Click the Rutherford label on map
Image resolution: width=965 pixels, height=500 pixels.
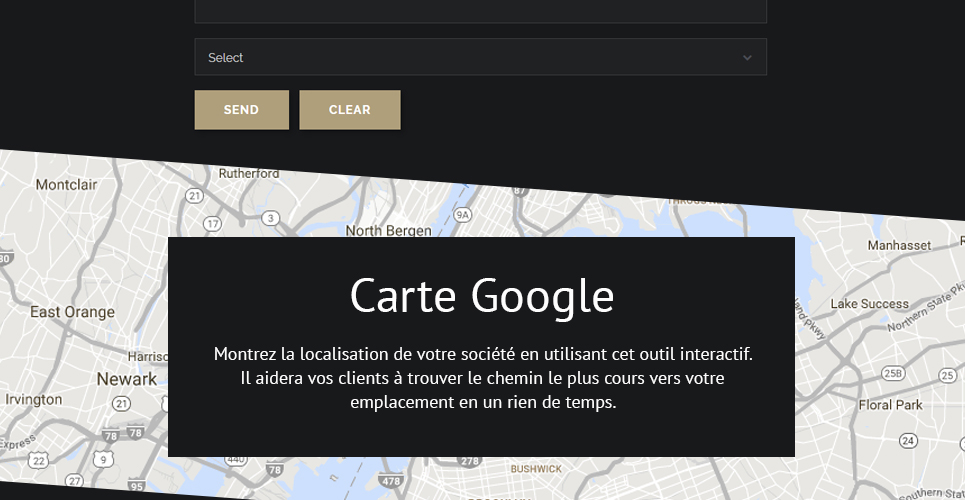coord(249,174)
